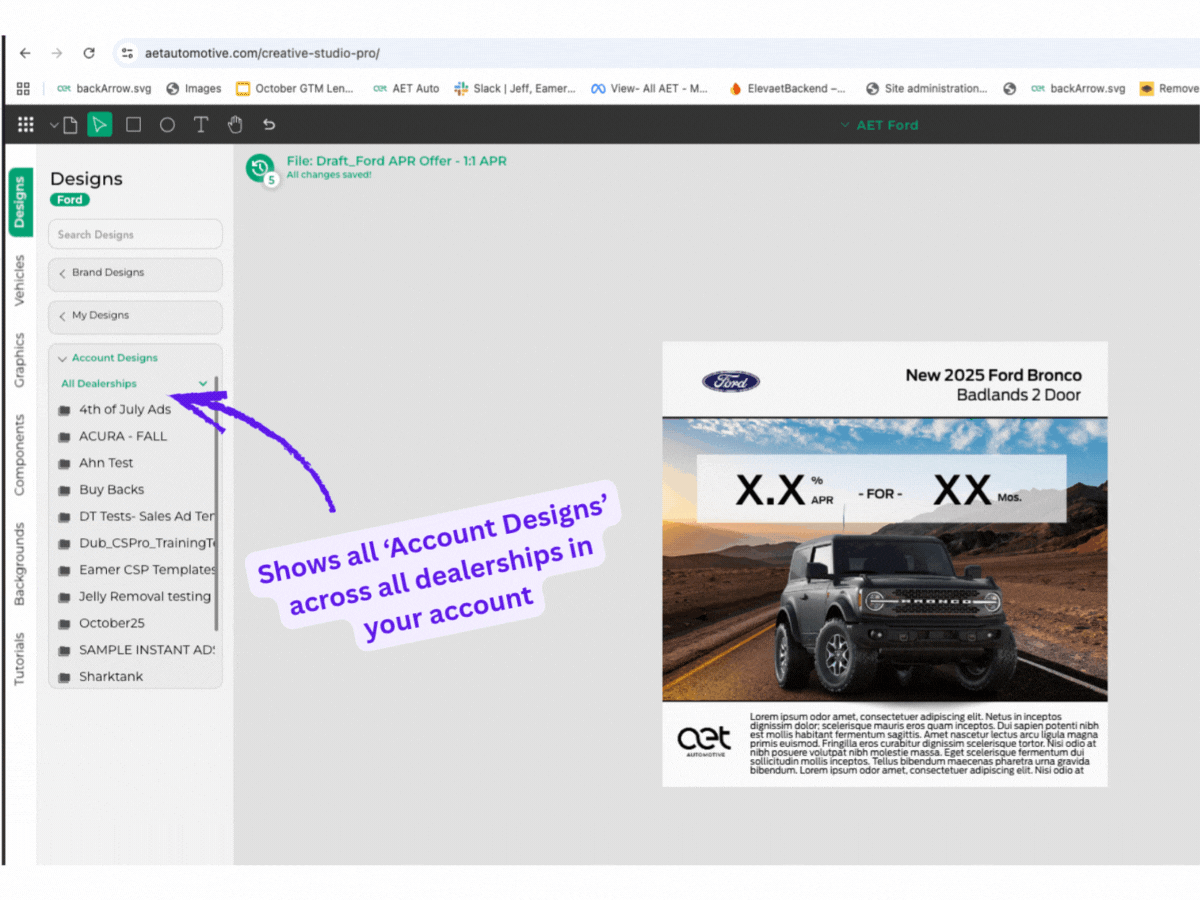Open the AET Ford workspace dropdown

879,124
